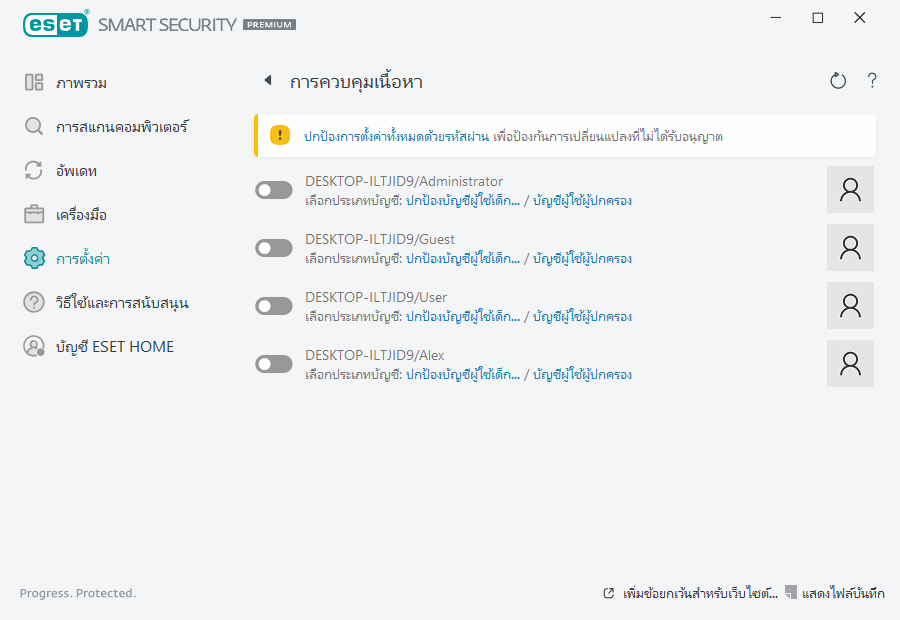The width and height of the screenshot is (900, 620).
Task: Click the ESET logo in title bar
Action: coord(56,23)
